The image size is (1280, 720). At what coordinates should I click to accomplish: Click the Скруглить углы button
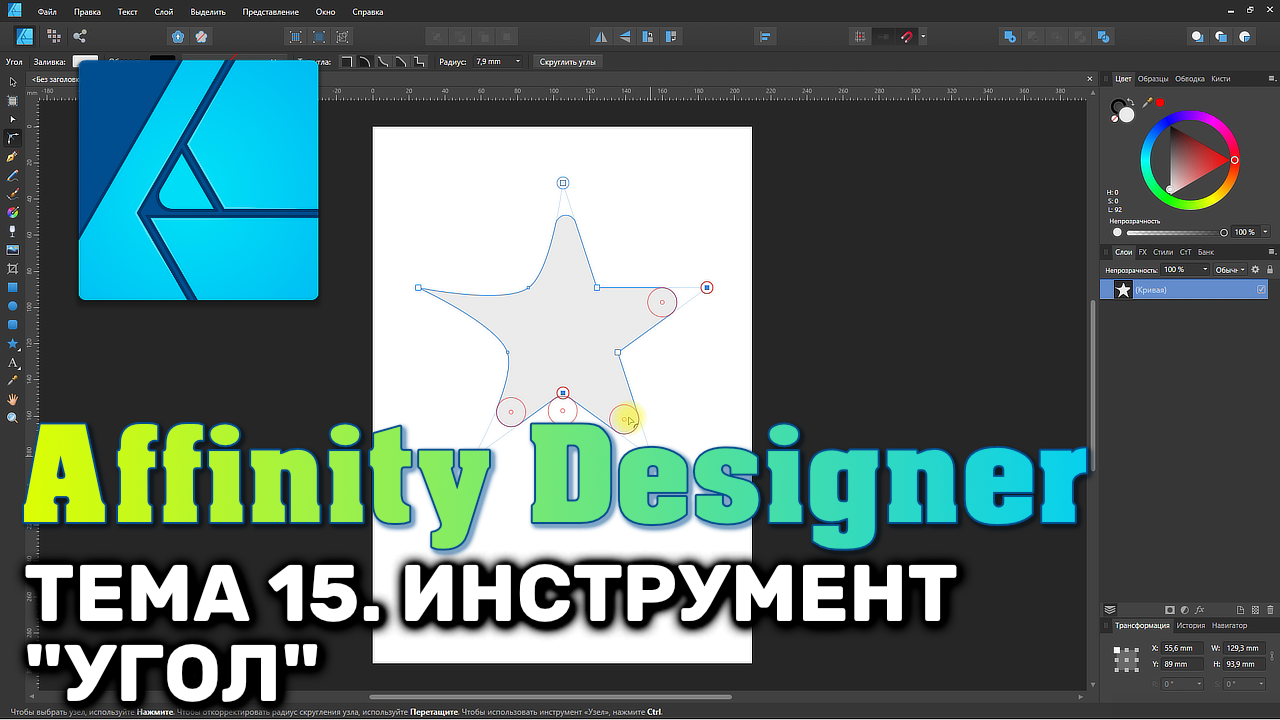tap(568, 62)
